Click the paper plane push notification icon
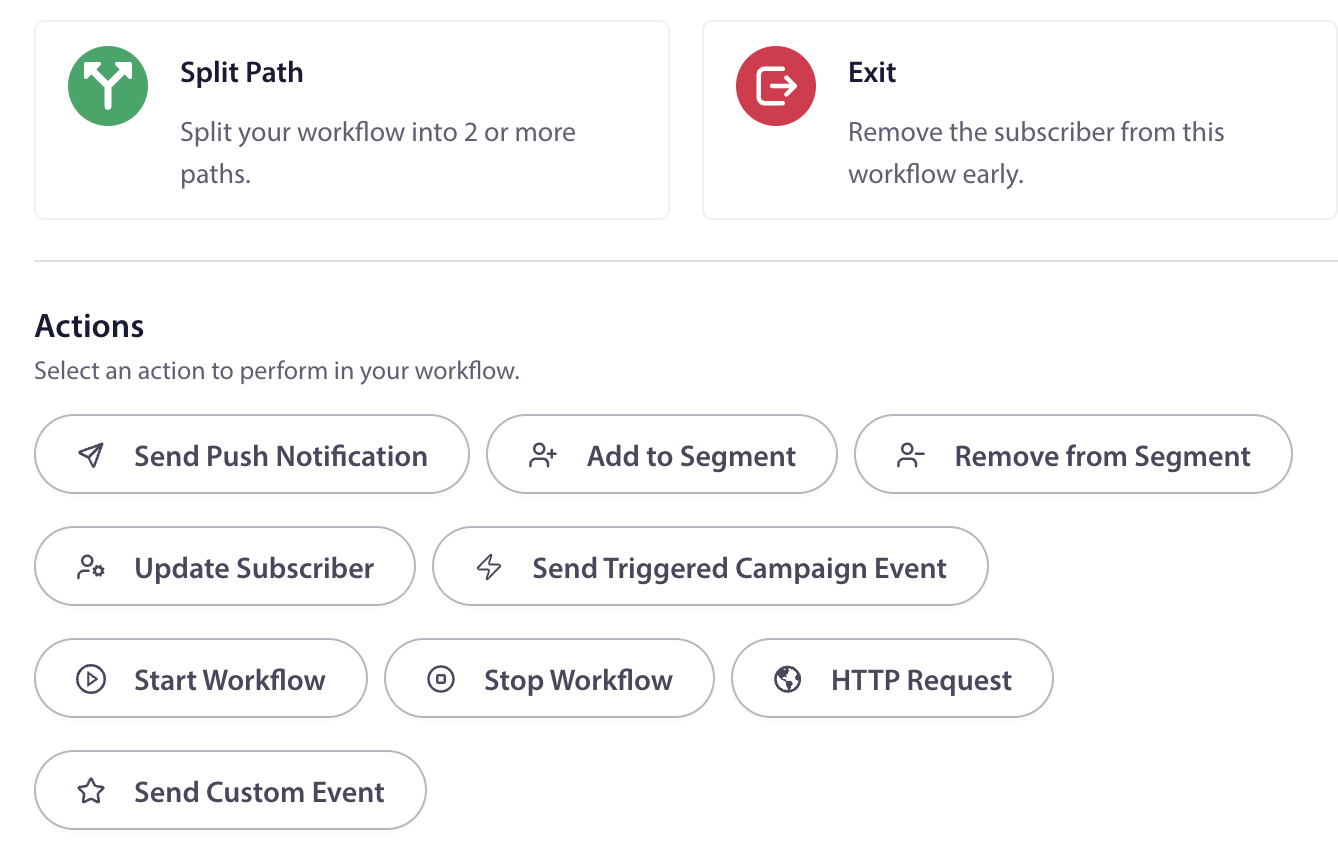 coord(91,456)
